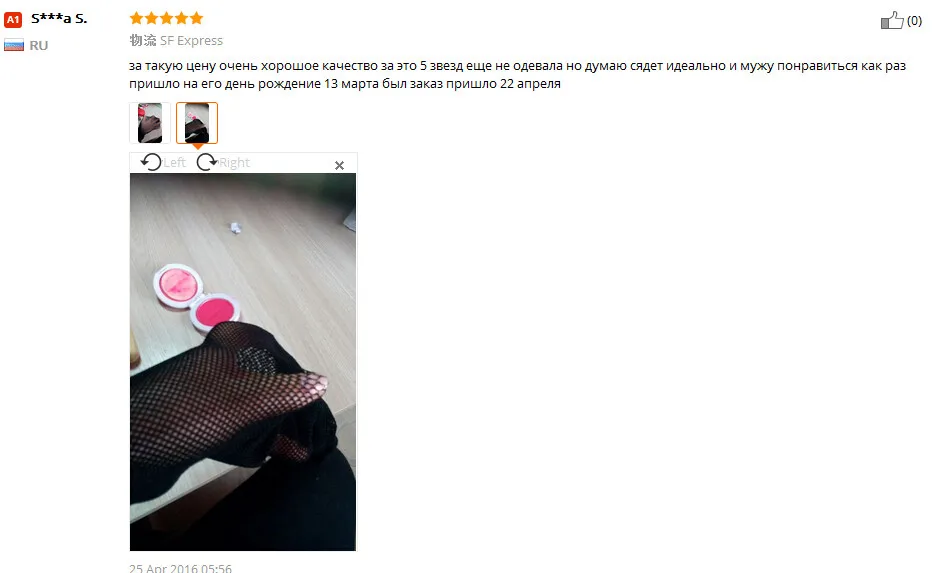Click the 'Right' text label

pos(234,162)
